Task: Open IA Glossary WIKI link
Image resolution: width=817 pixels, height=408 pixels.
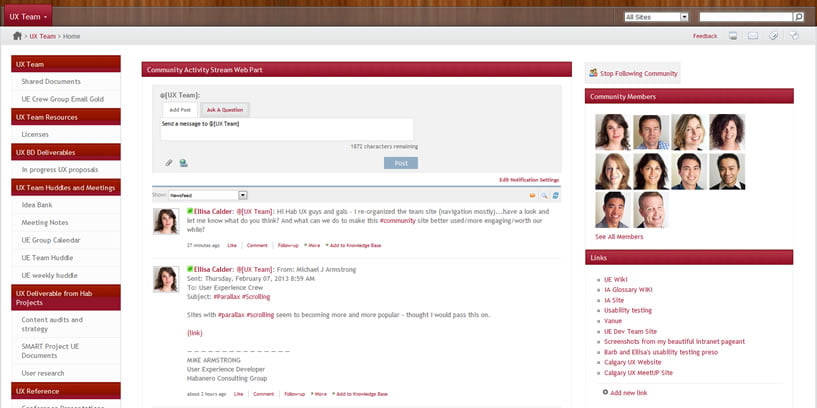Action: click(628, 290)
